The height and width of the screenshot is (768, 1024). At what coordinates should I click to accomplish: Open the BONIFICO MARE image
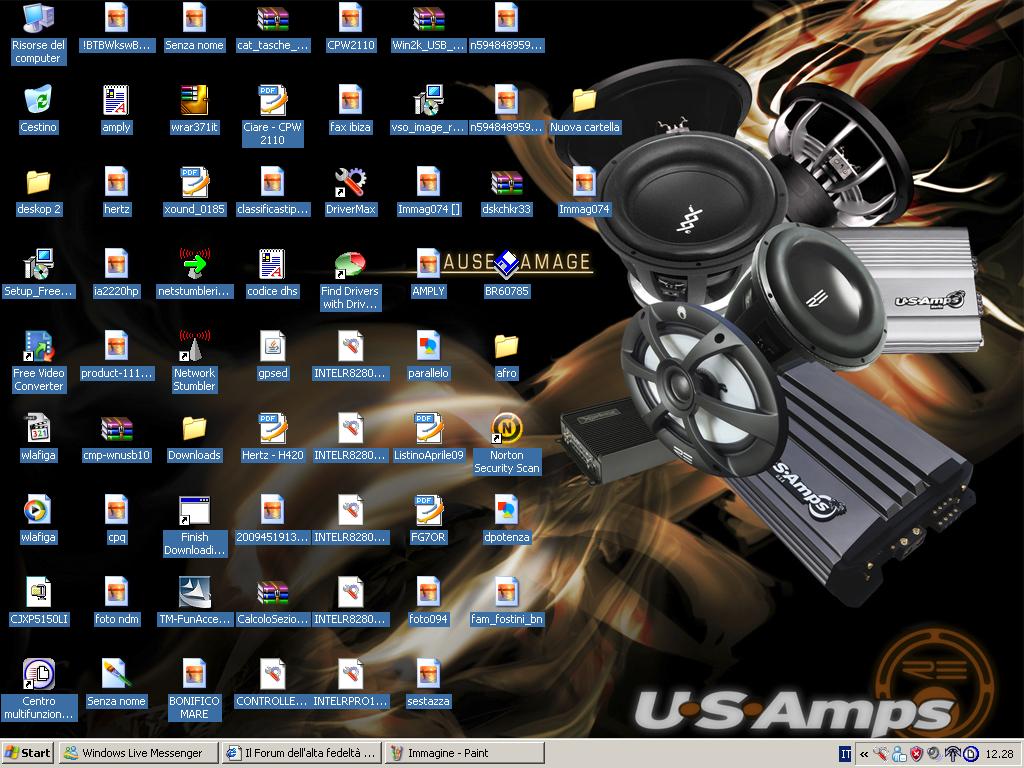click(x=194, y=689)
